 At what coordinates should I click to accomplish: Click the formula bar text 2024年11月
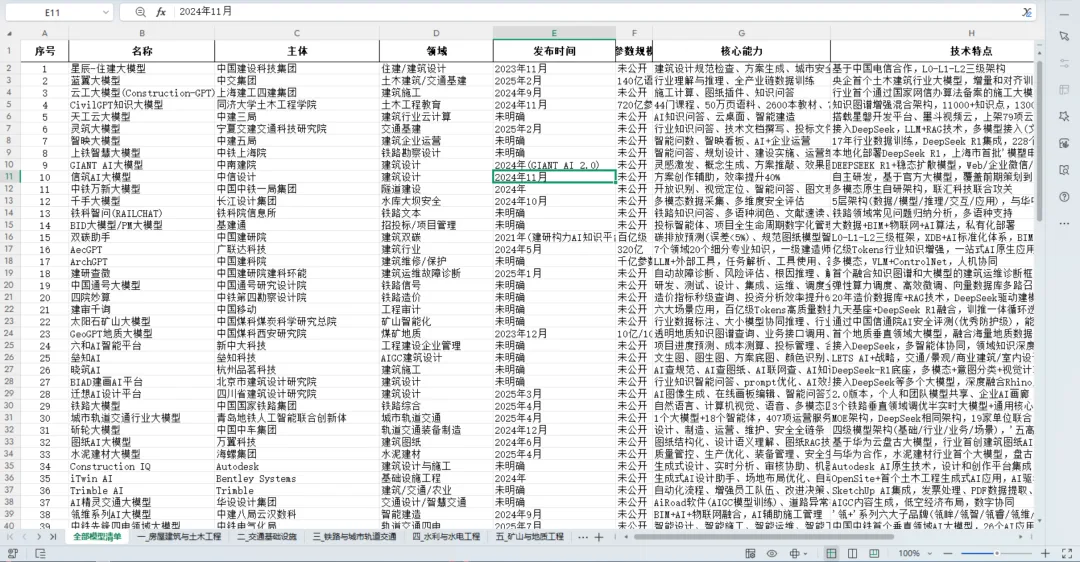pos(205,12)
